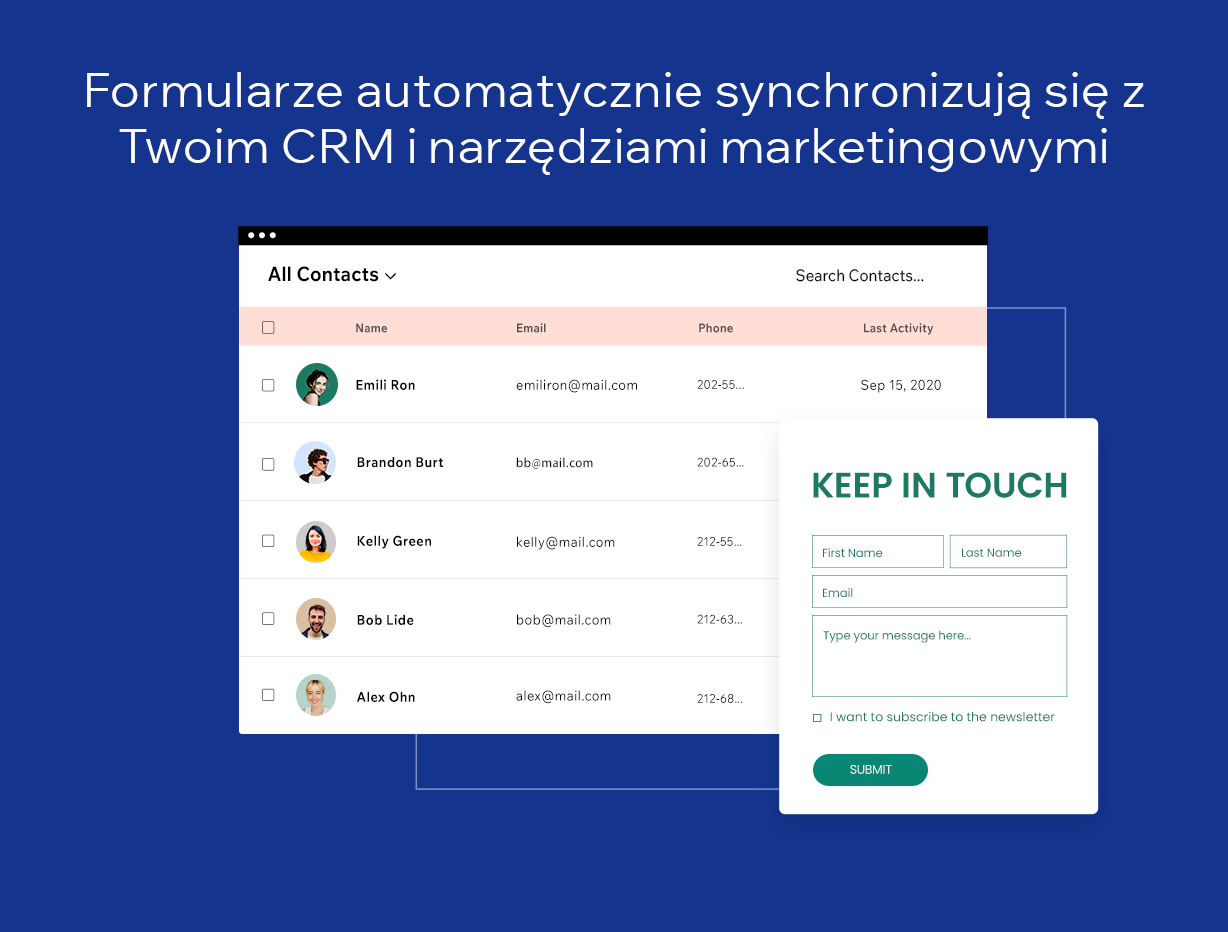The image size is (1228, 932).
Task: Enable the newsletter subscription checkbox
Action: click(817, 718)
